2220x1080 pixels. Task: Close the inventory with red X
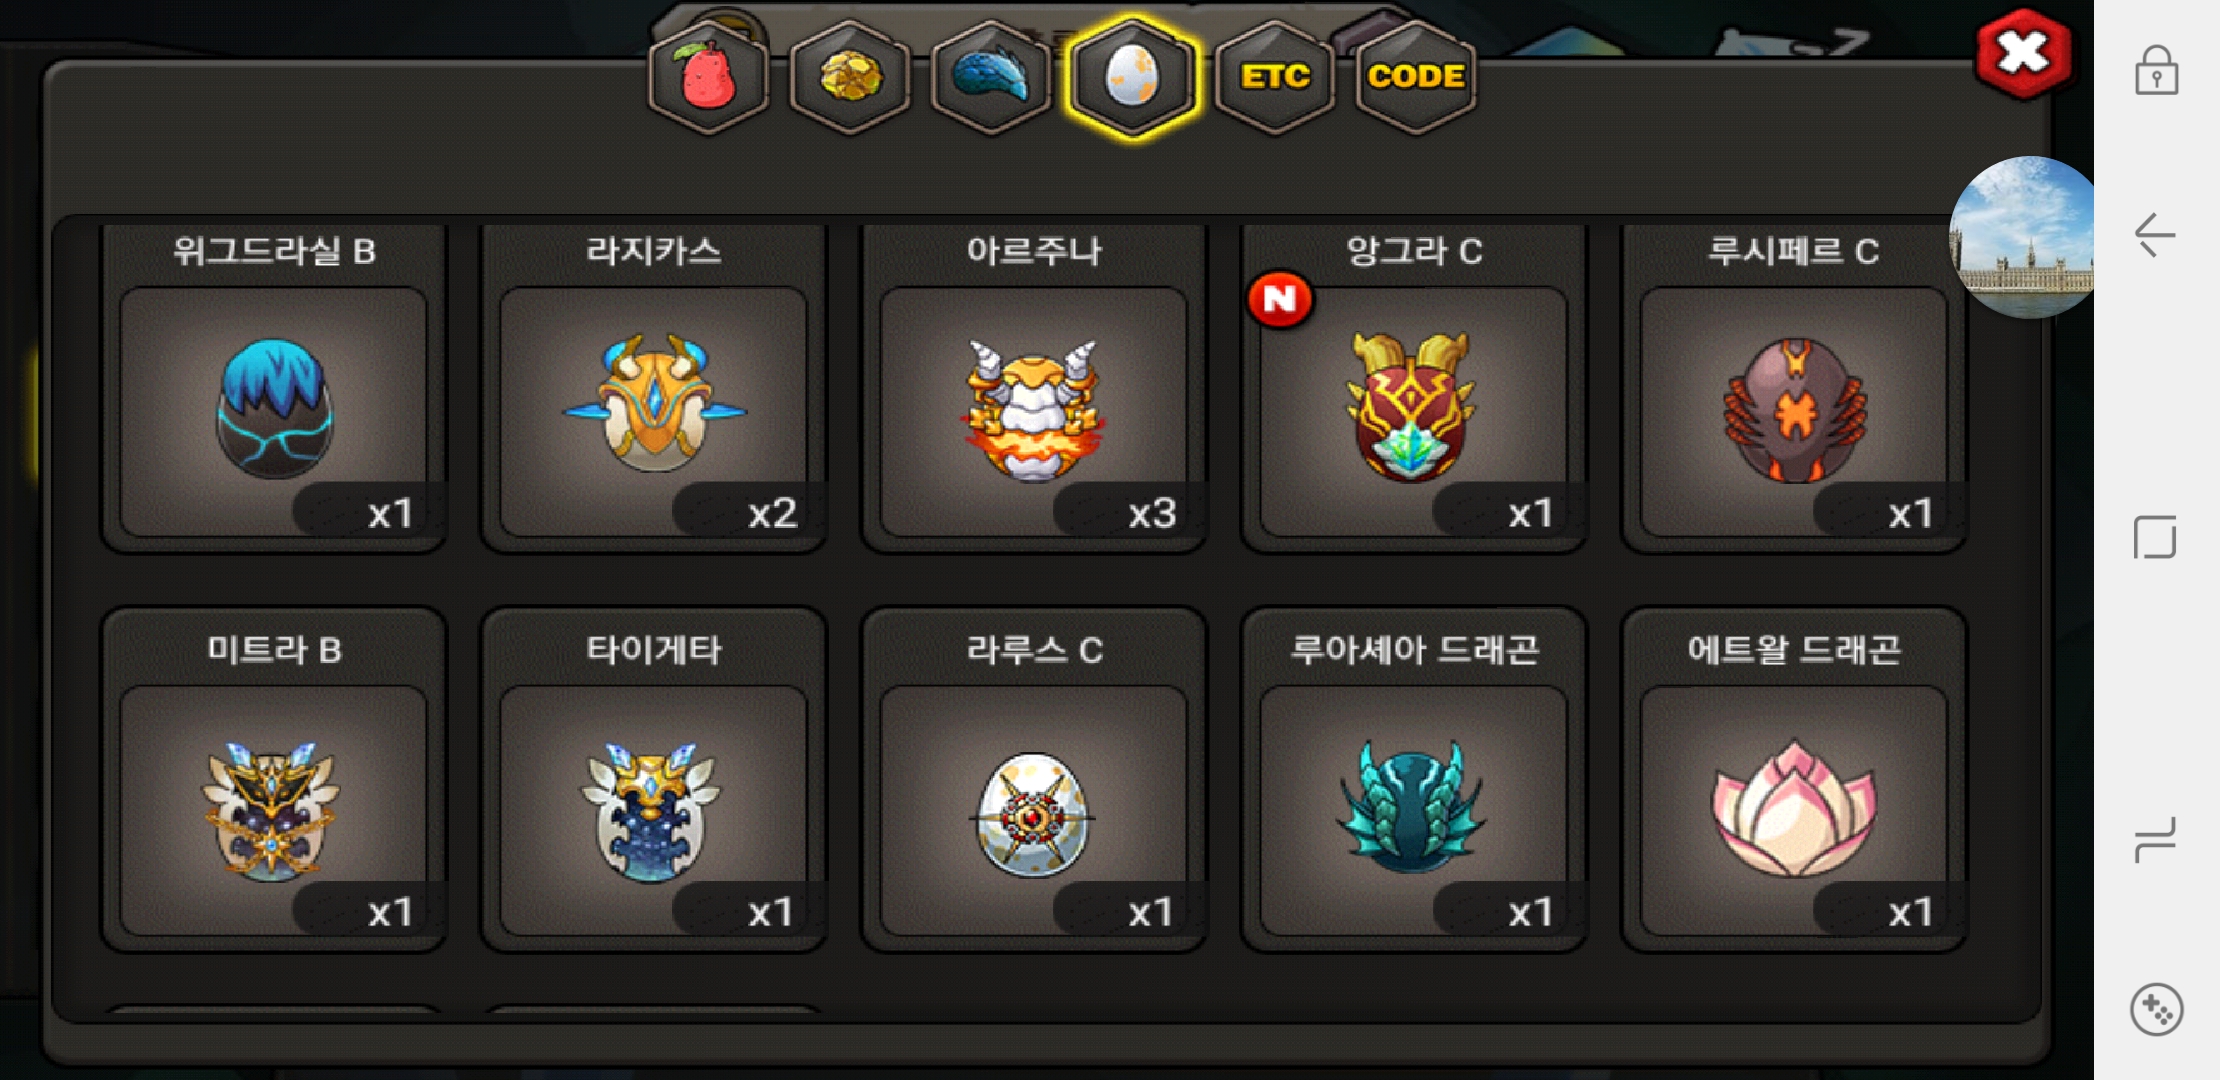pos(2023,54)
